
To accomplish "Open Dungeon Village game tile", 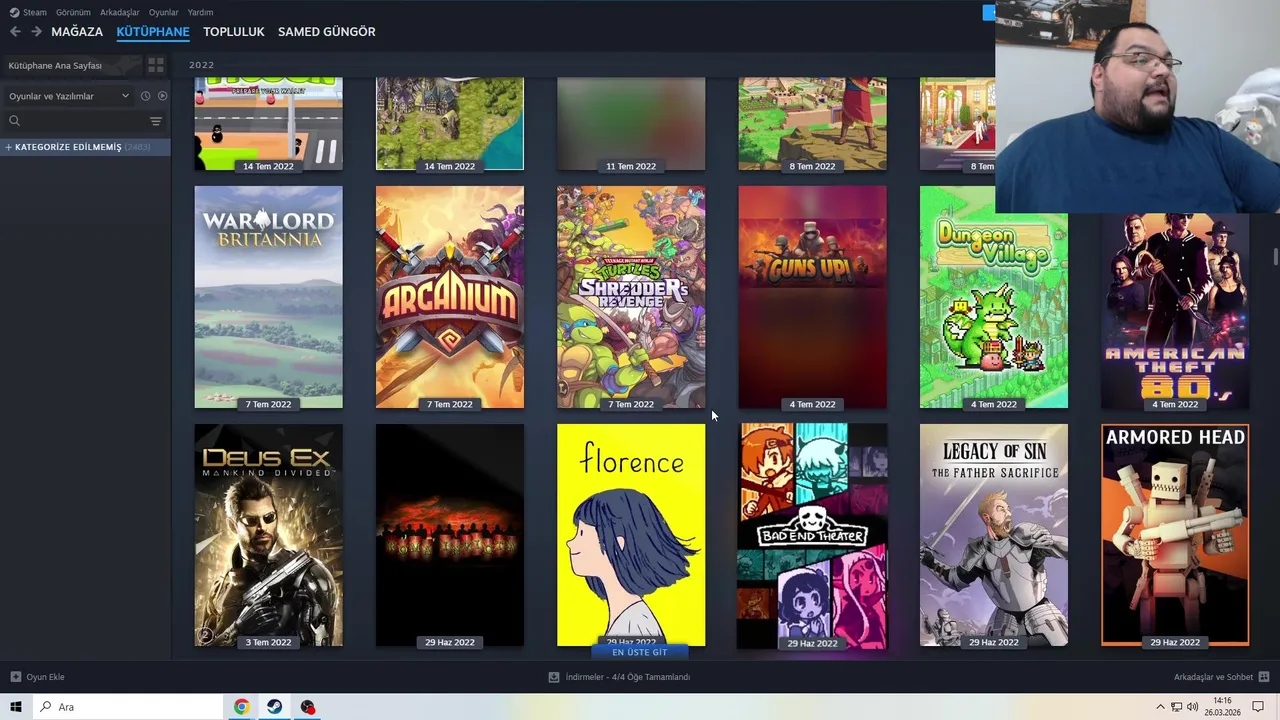I will click(993, 297).
